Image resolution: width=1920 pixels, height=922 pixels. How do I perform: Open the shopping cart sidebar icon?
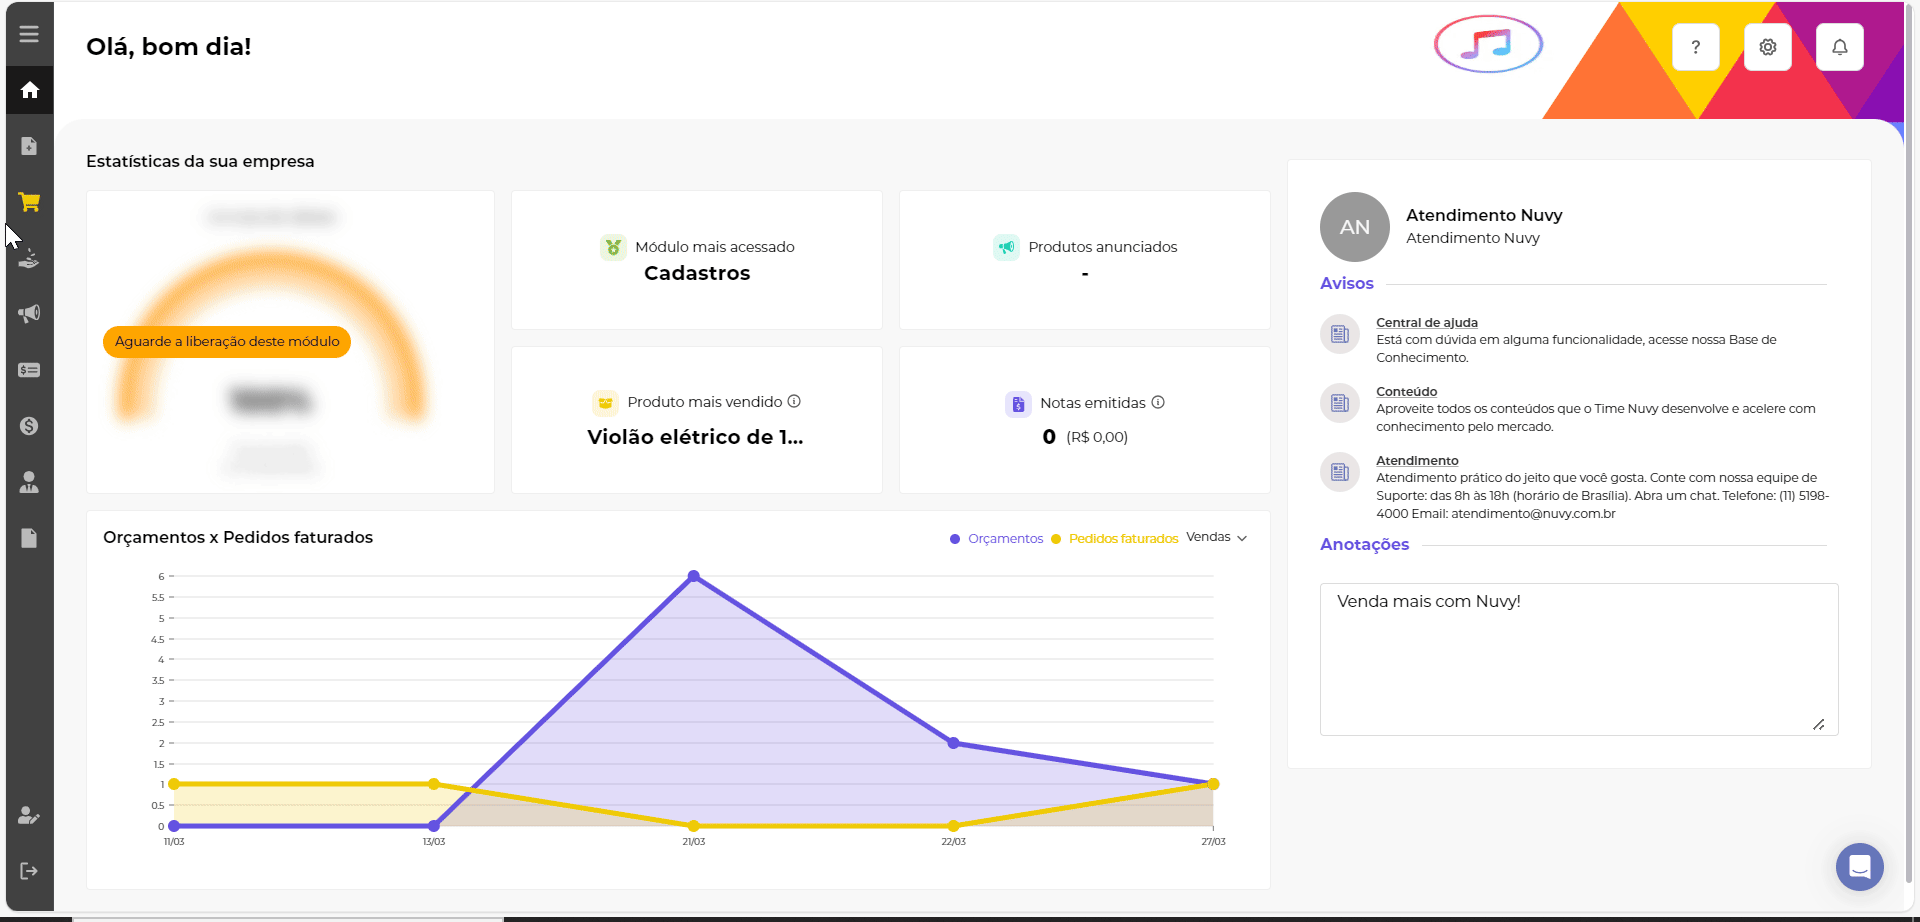point(29,202)
